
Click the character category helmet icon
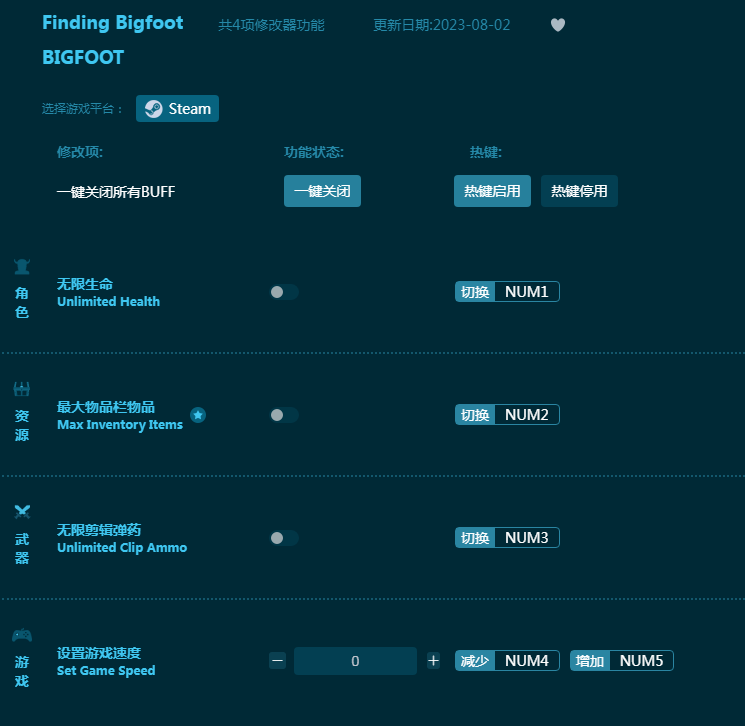pos(22,267)
